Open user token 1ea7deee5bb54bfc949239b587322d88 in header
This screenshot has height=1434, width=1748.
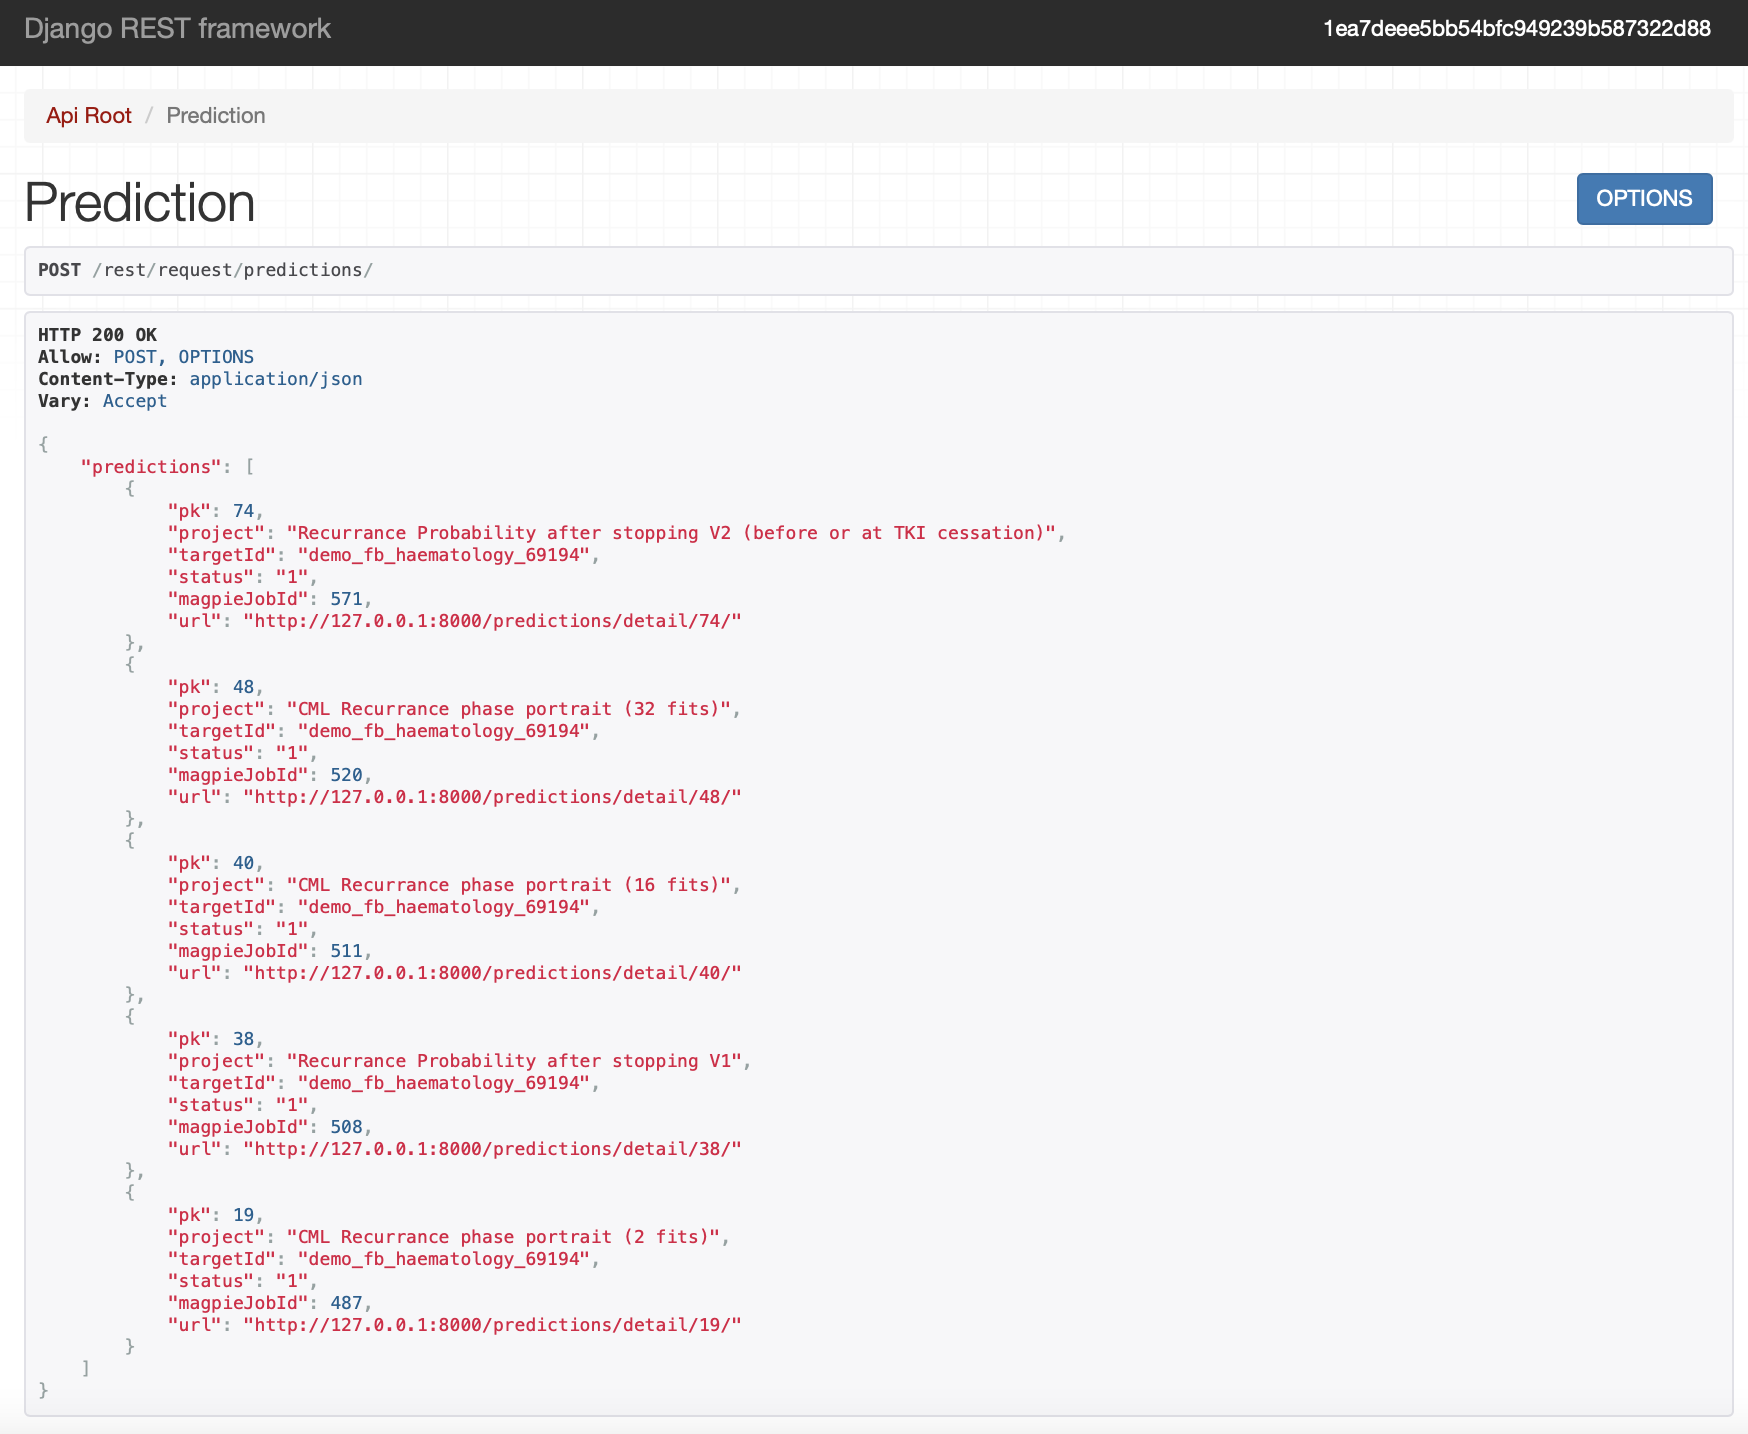(x=1517, y=29)
